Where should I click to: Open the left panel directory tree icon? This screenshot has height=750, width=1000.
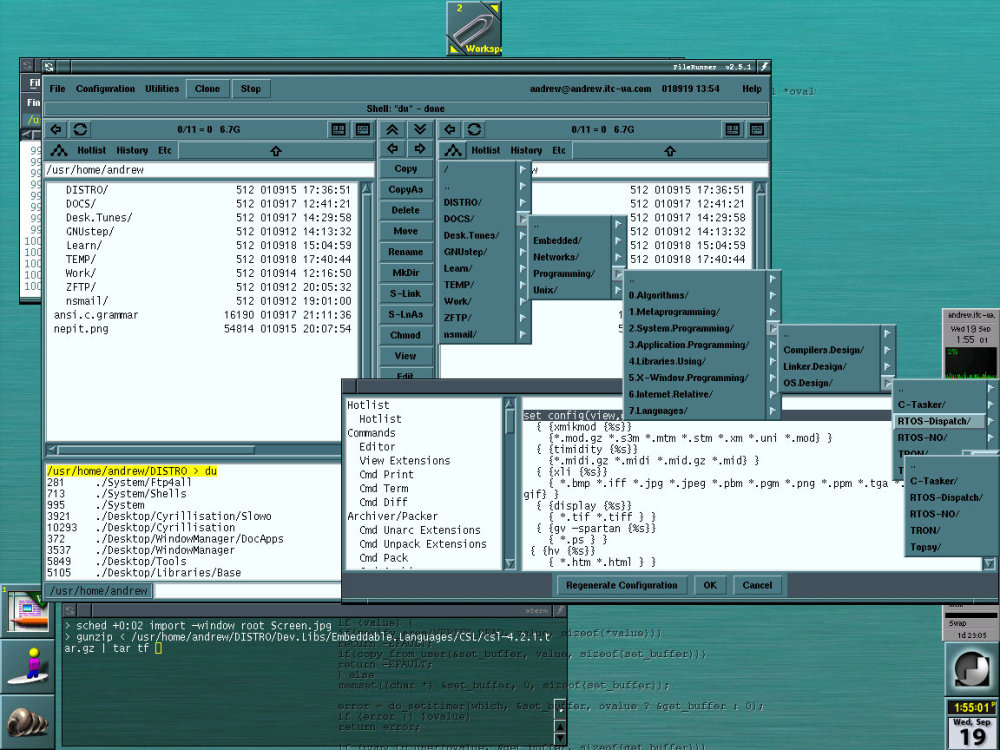tap(59, 151)
